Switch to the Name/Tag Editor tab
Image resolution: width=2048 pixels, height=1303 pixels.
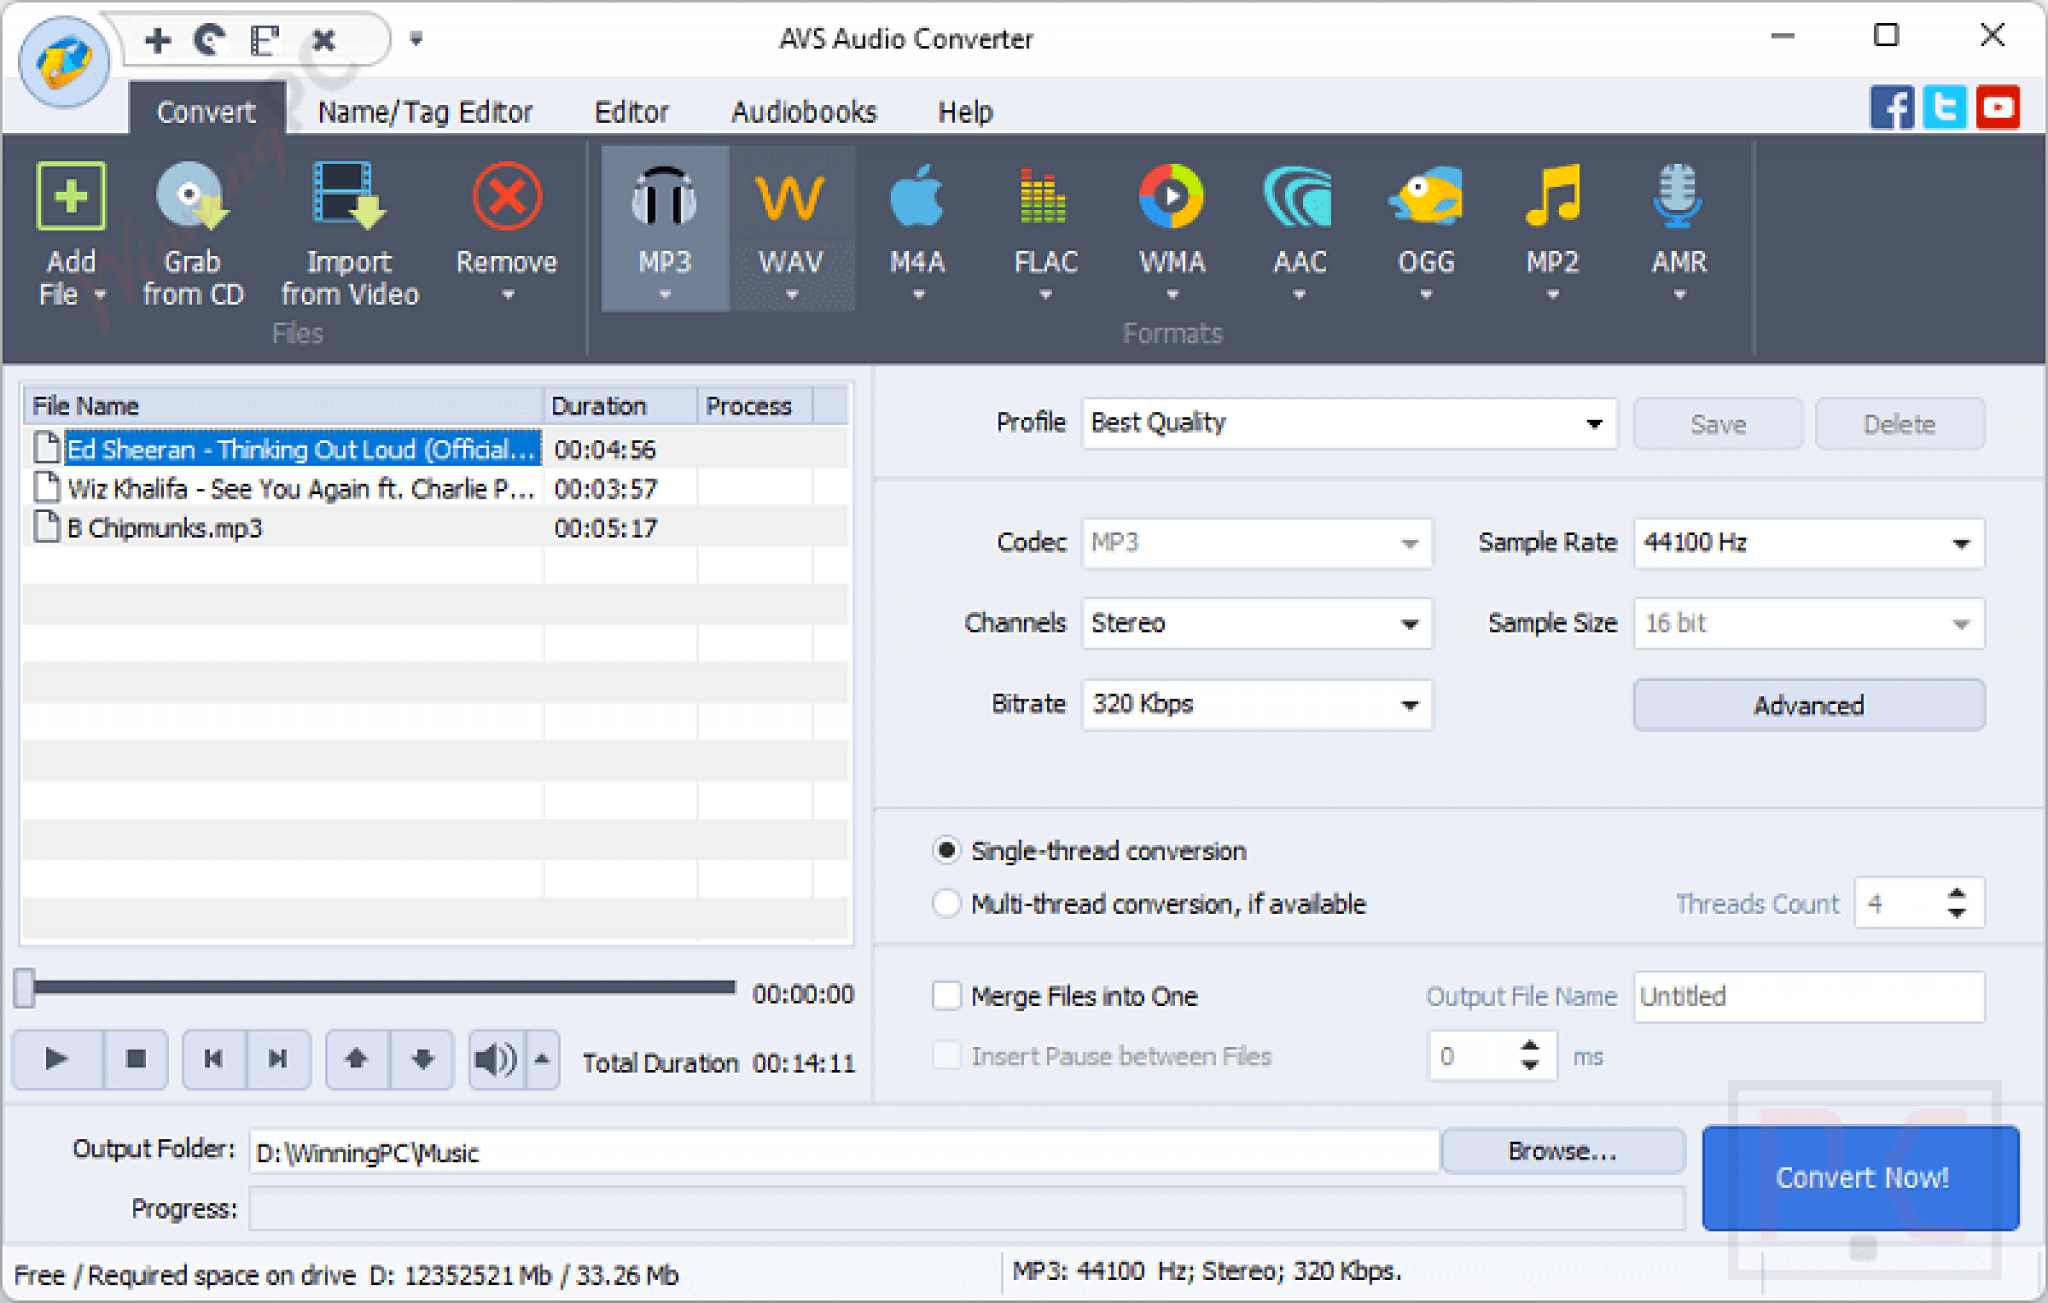[x=424, y=111]
